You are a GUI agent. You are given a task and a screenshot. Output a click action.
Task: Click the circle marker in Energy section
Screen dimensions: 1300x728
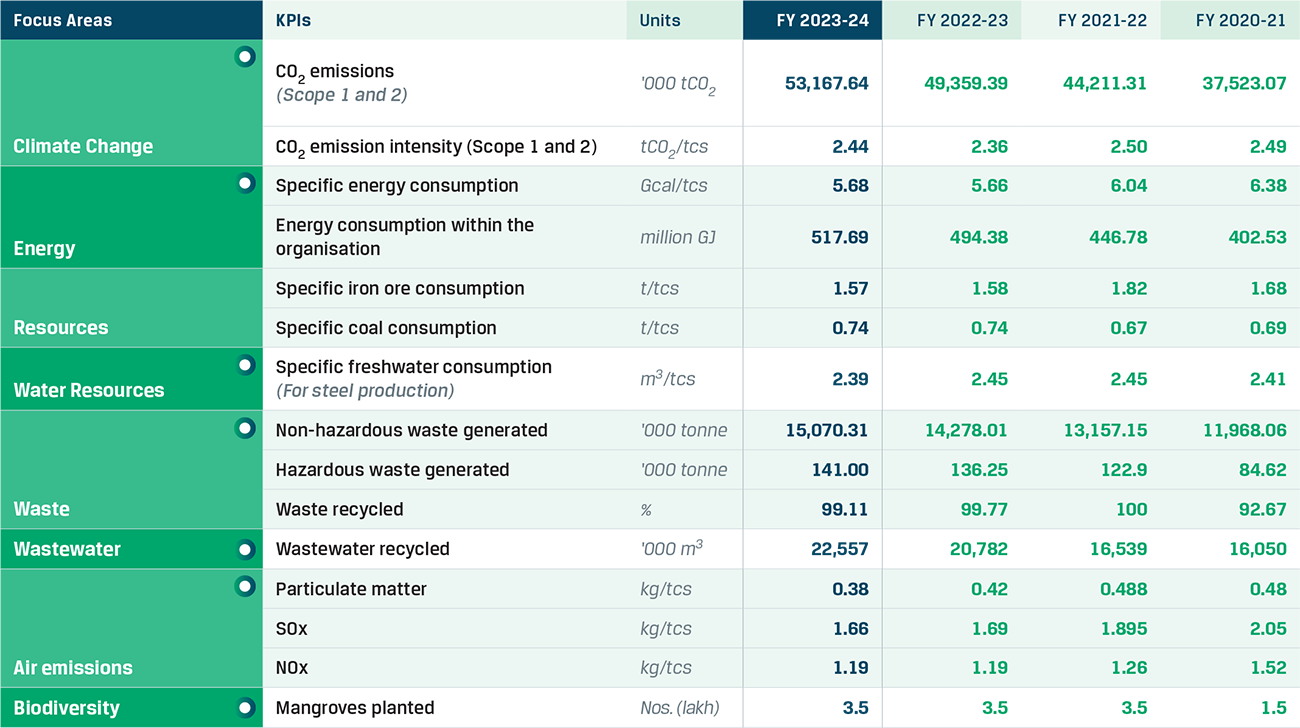(x=245, y=184)
